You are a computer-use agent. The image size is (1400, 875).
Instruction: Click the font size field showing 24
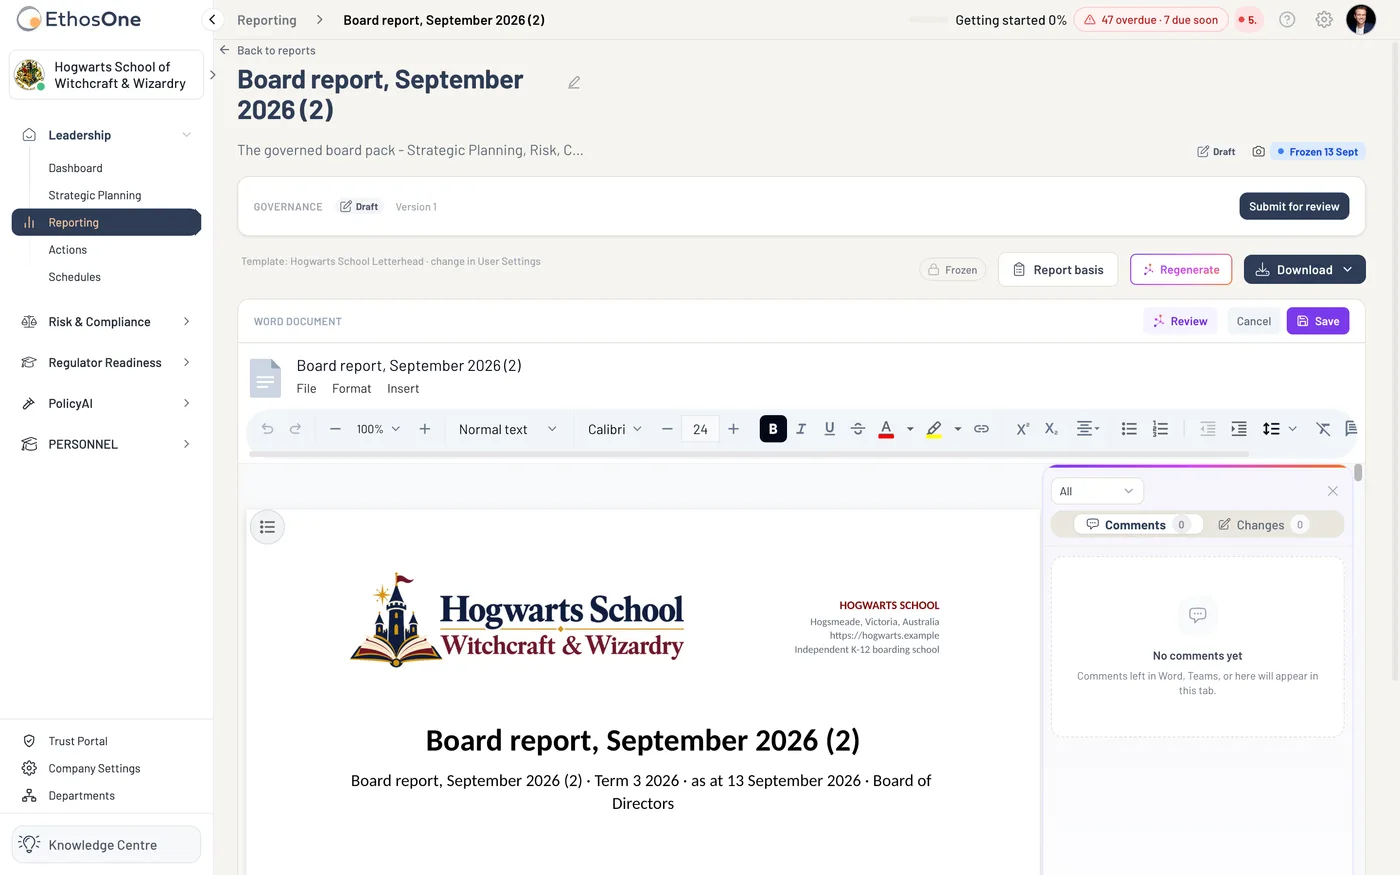click(700, 429)
